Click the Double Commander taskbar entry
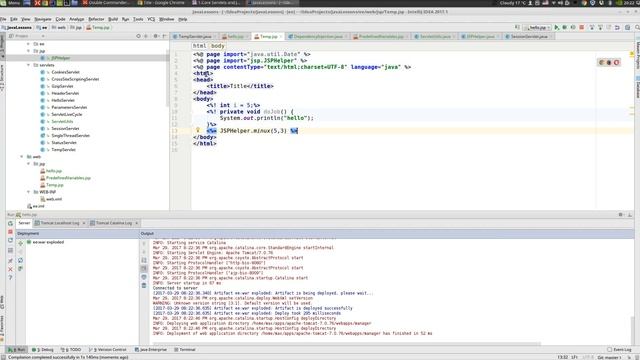The height and width of the screenshot is (360, 640). (106, 2)
